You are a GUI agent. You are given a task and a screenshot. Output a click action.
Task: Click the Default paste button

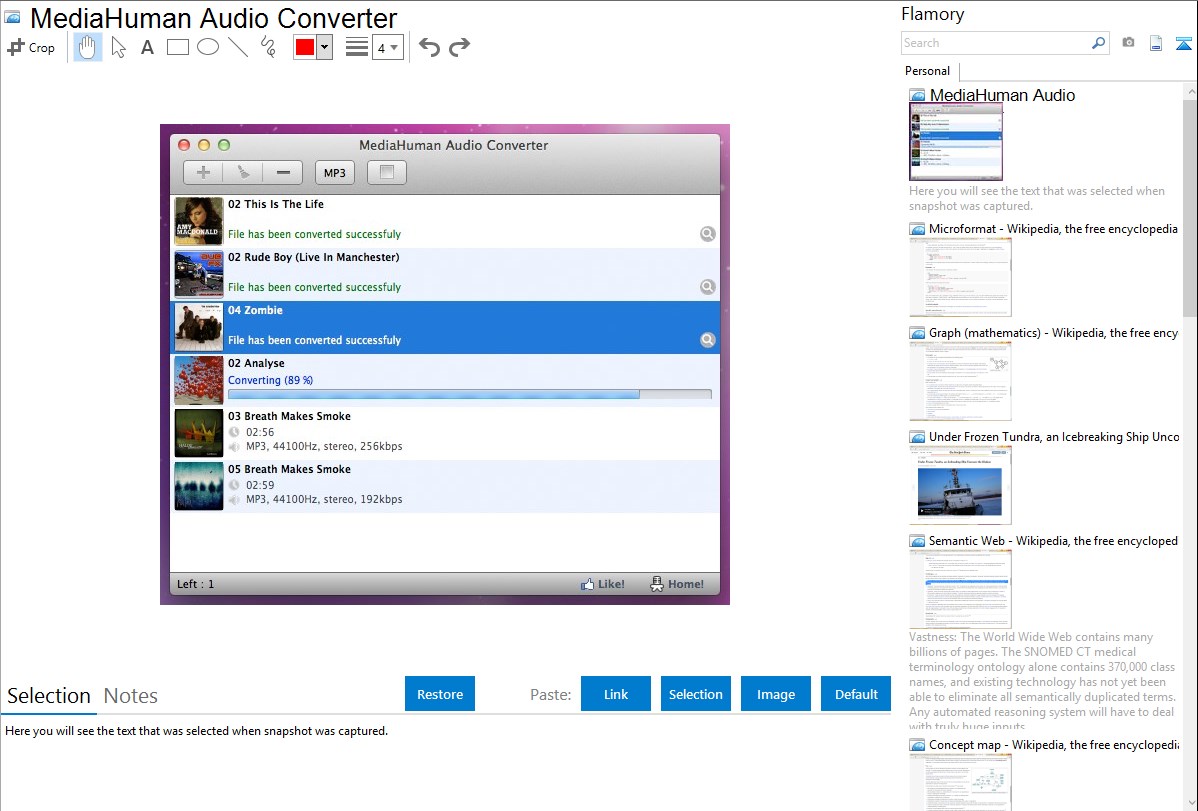click(x=856, y=694)
